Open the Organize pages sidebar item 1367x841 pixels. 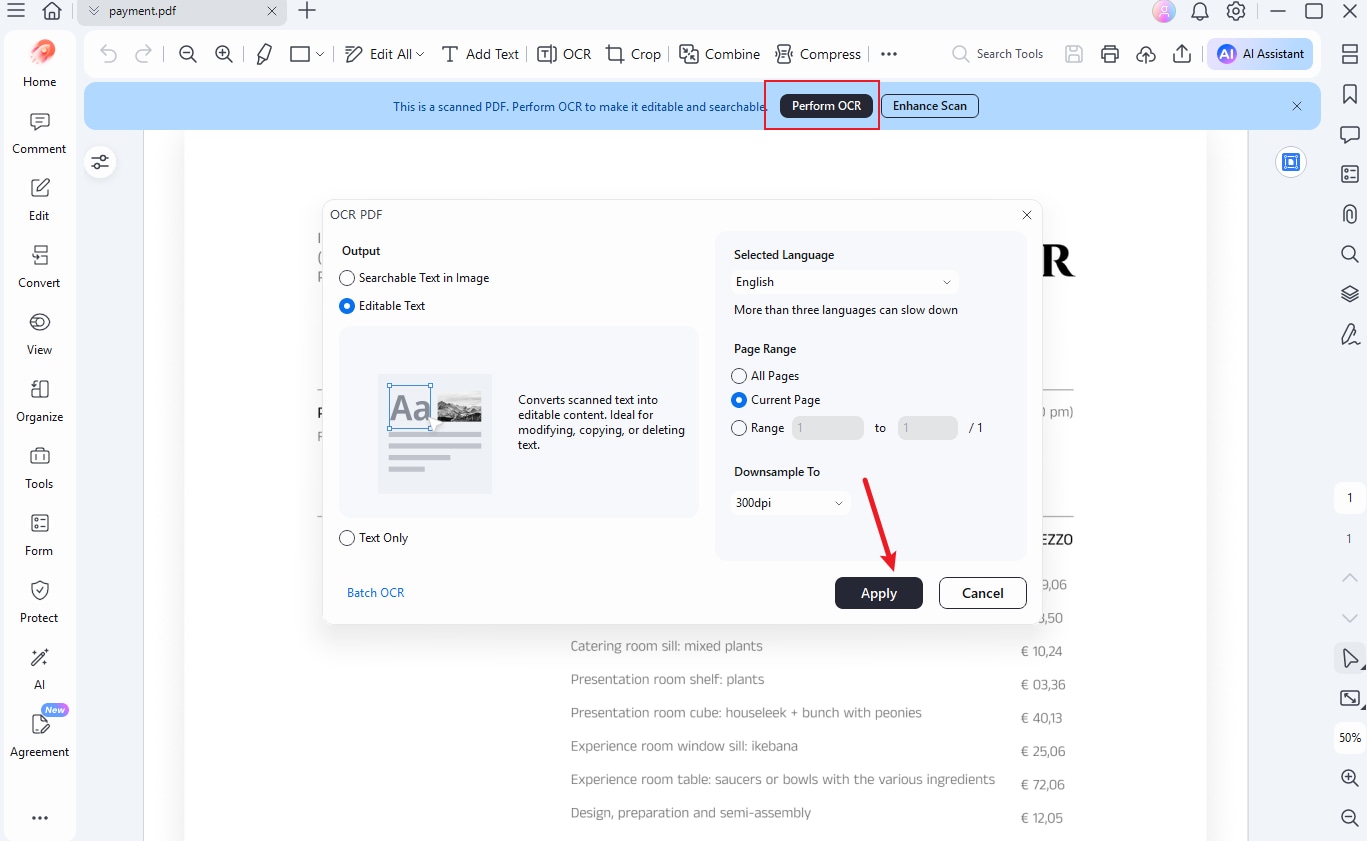click(39, 401)
